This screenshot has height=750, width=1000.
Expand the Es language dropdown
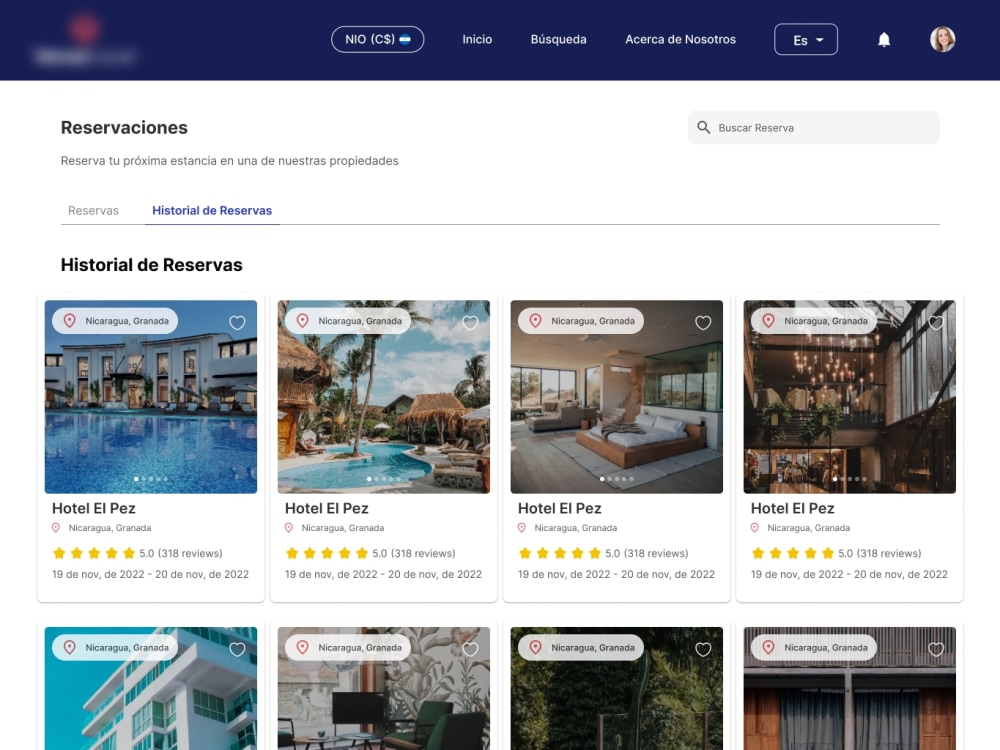coord(805,40)
